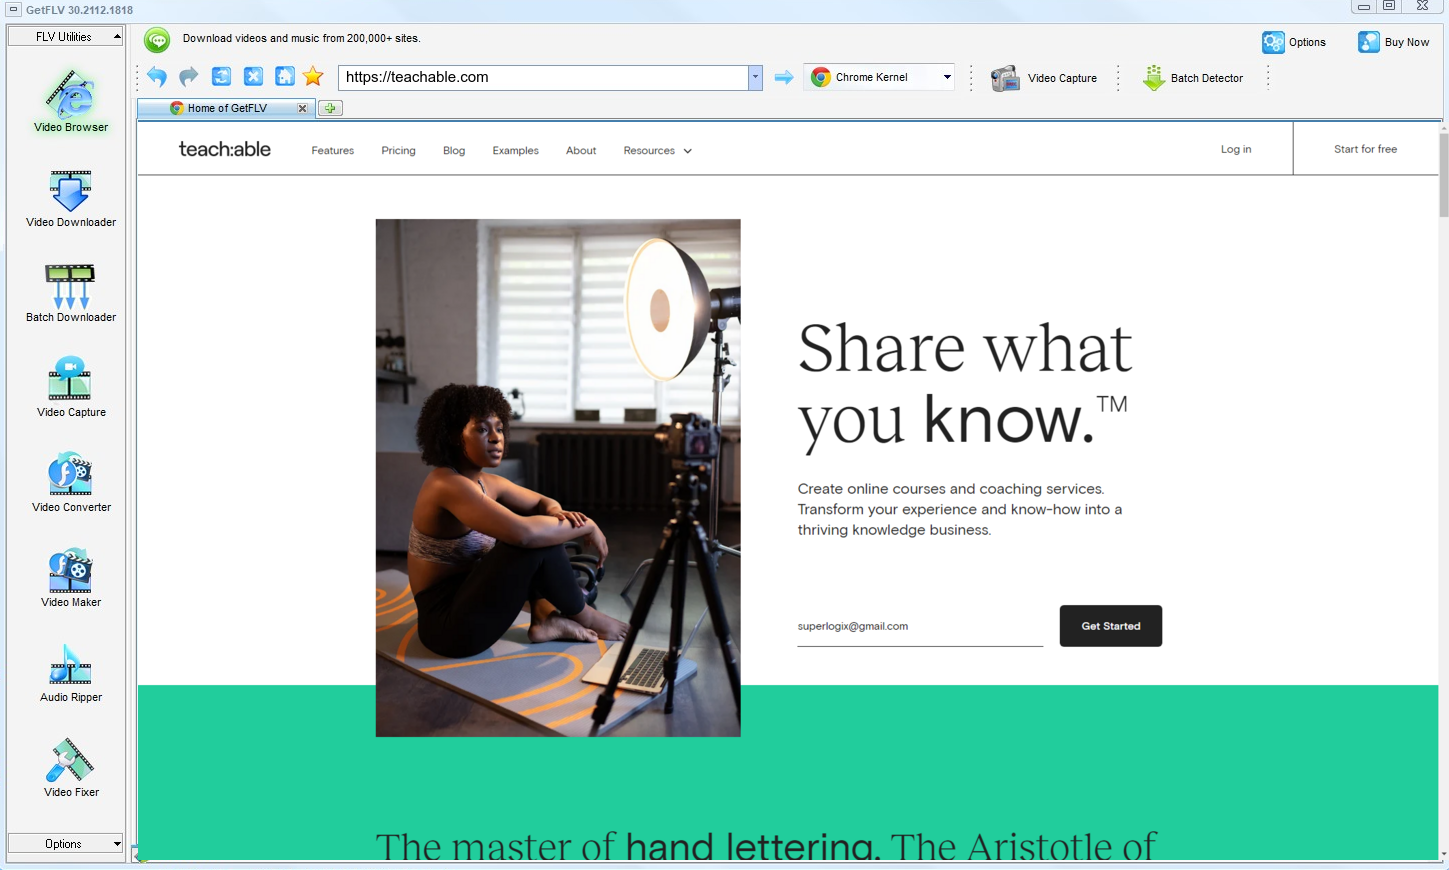
Task: Open the Video Maker utility
Action: click(70, 578)
